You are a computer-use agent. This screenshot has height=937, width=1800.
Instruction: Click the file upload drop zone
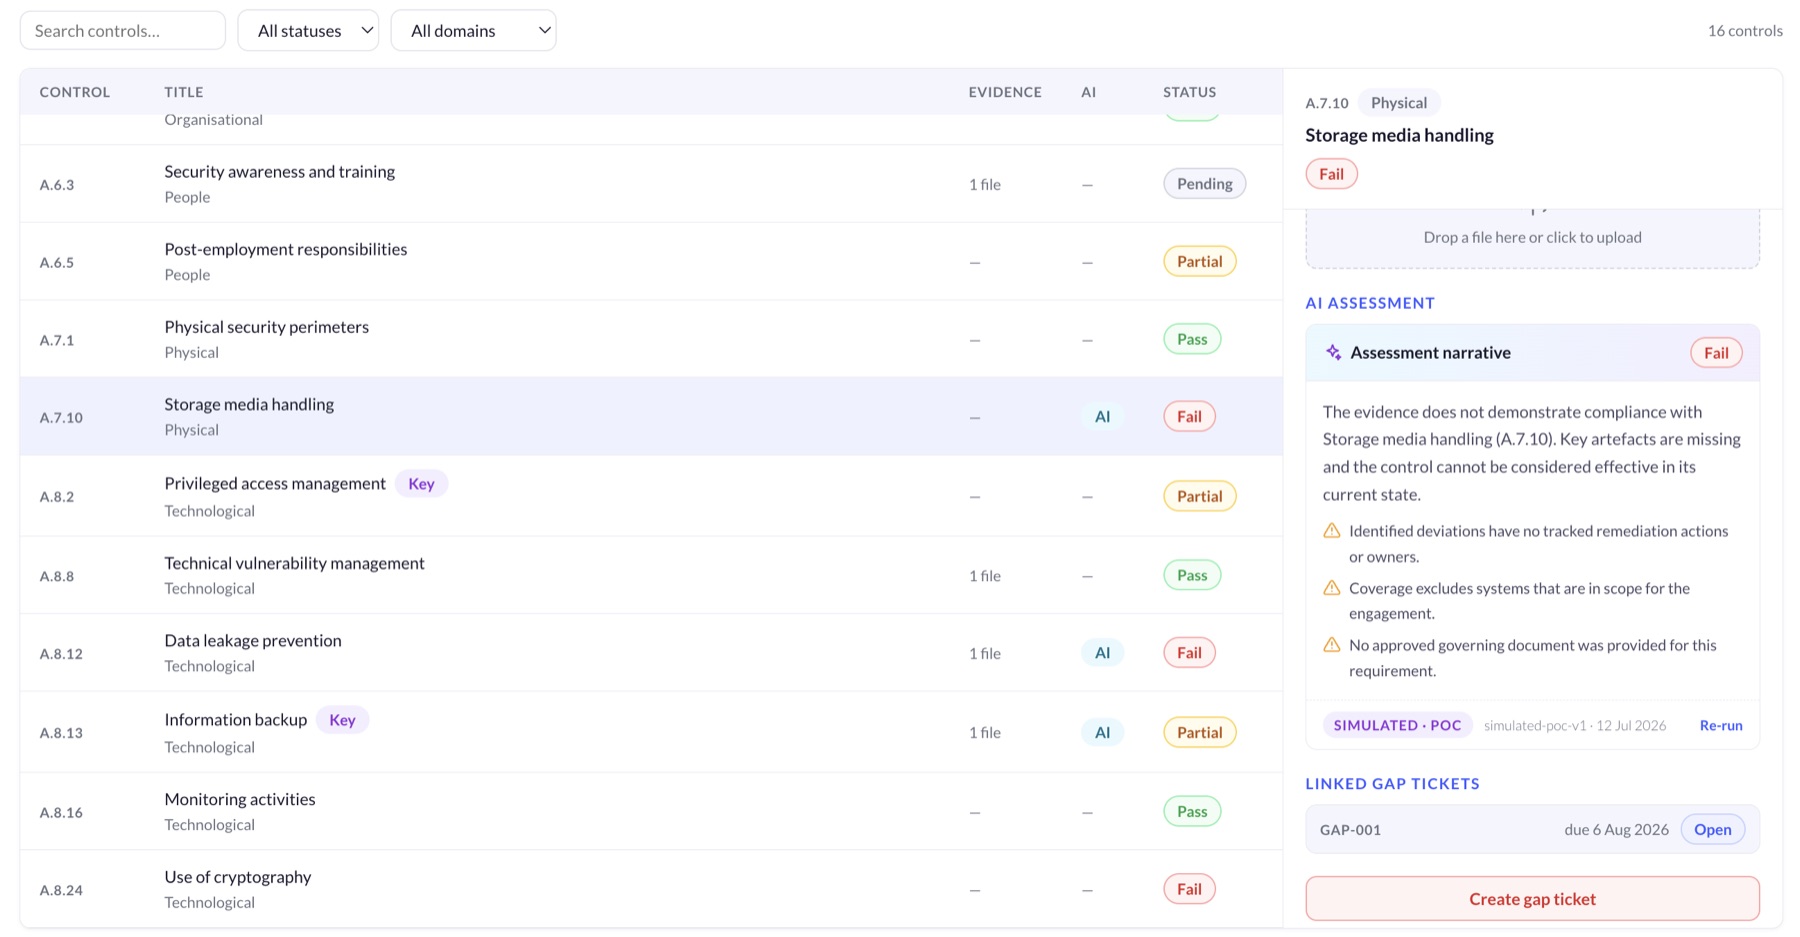tap(1532, 238)
